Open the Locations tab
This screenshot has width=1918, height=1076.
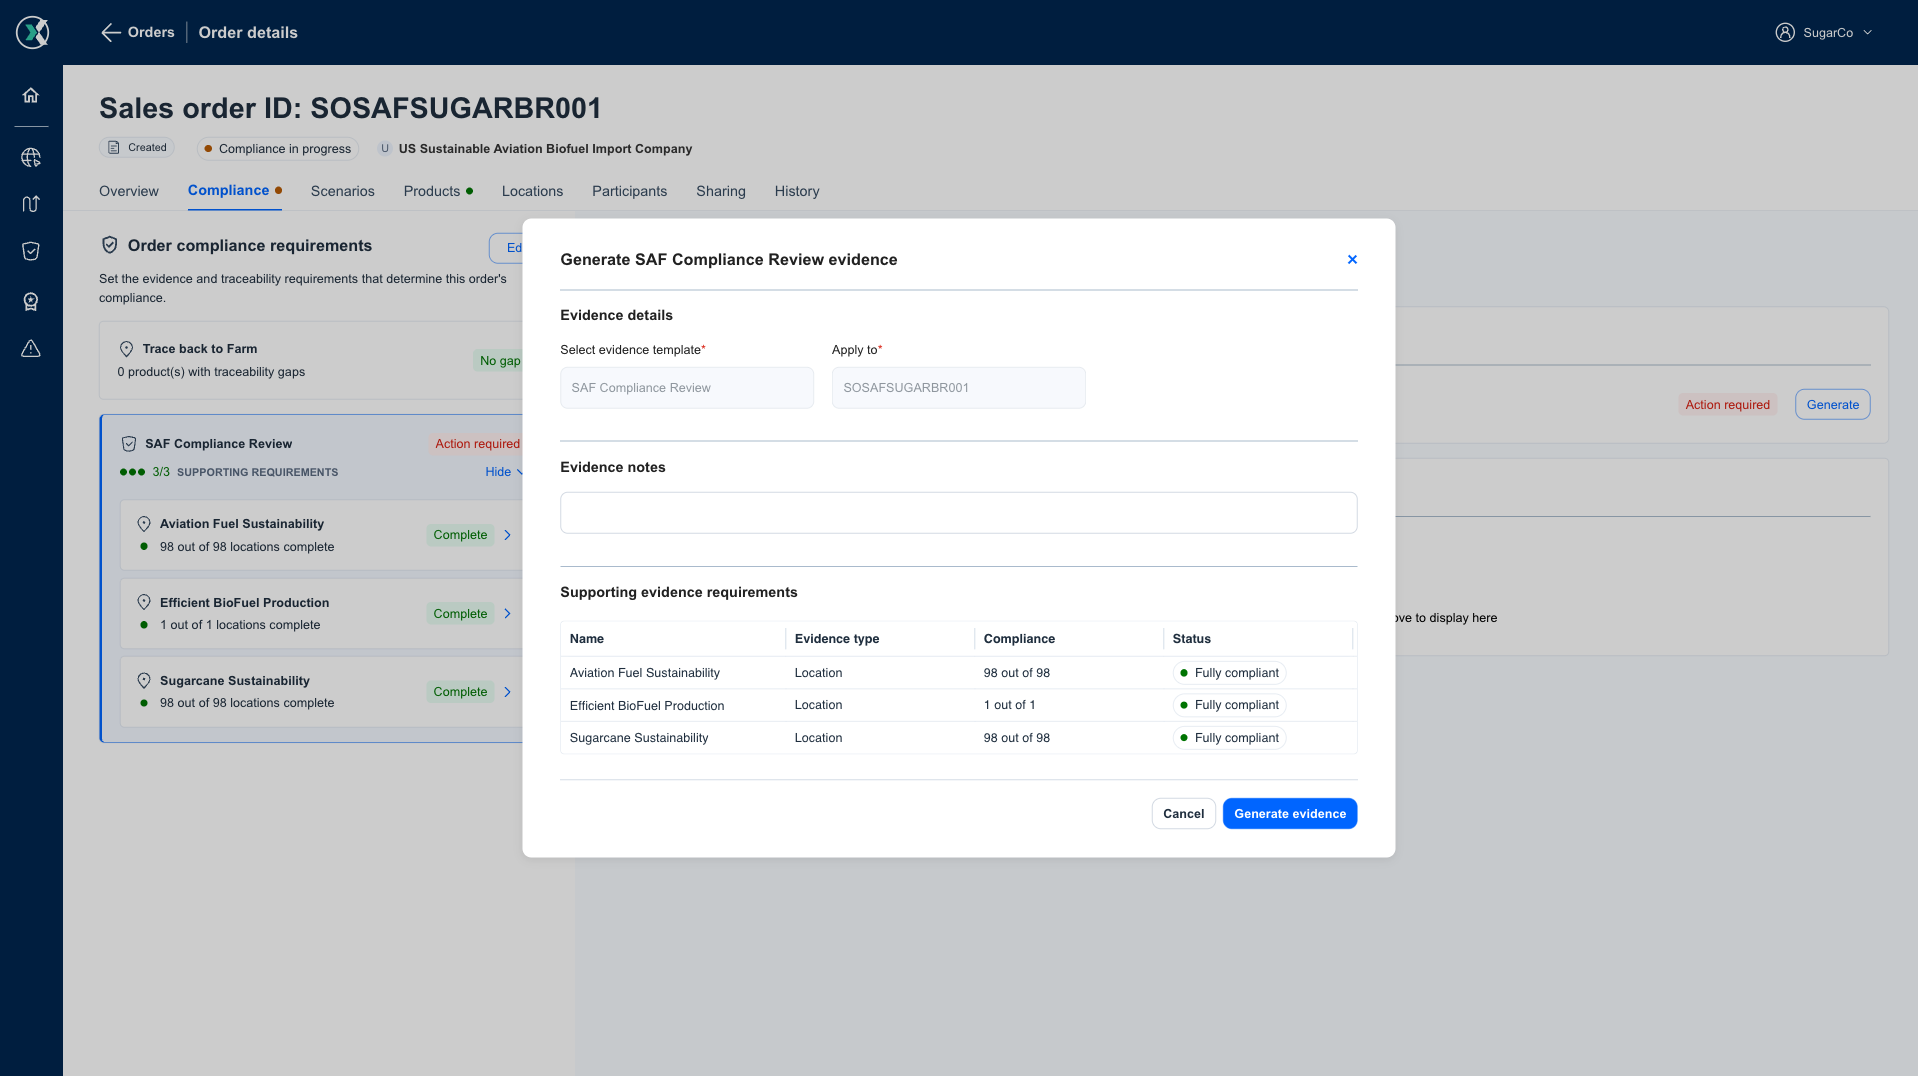coord(533,191)
